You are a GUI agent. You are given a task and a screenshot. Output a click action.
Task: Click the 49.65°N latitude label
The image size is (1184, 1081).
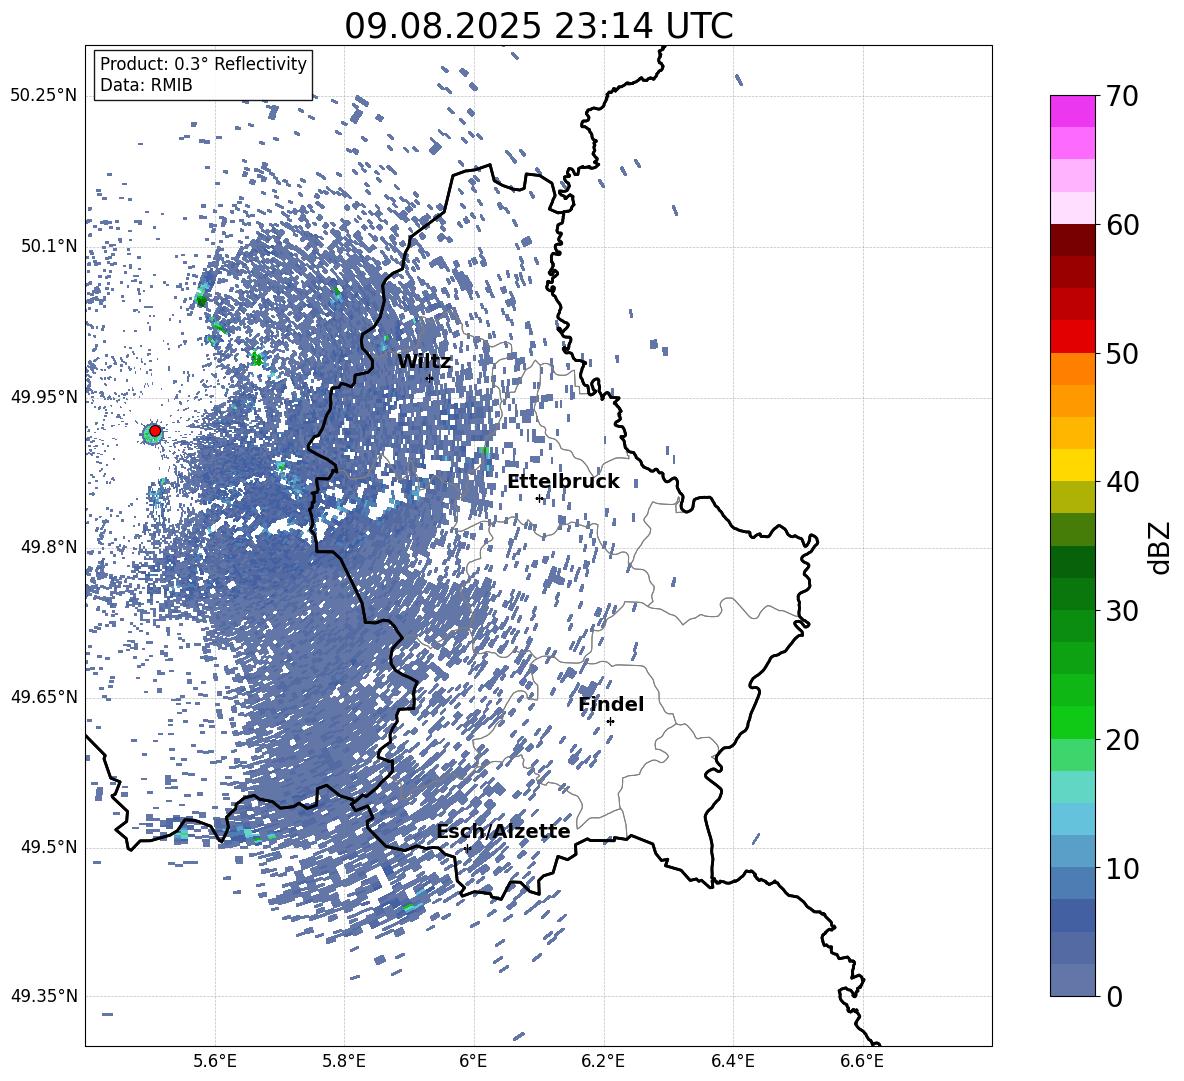(x=44, y=696)
